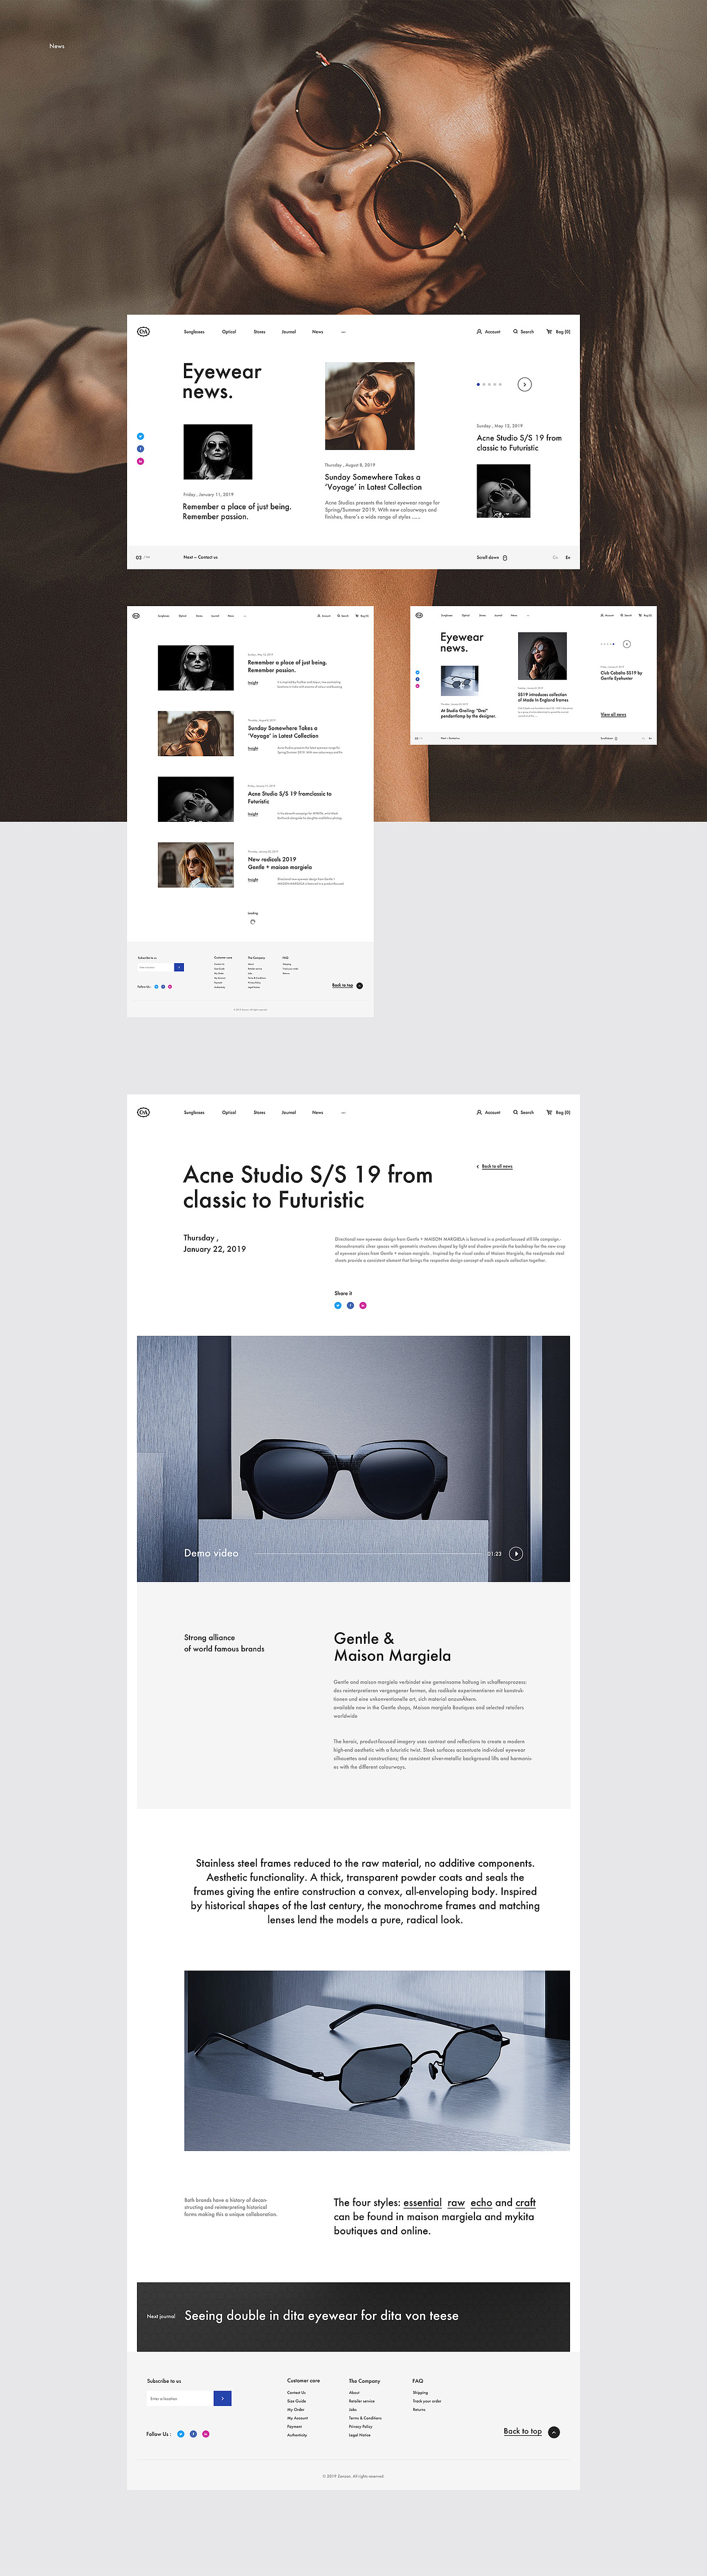Click the Back to top arrow icon in the article footer
Screen dimensions: 707x2576
[554, 2431]
